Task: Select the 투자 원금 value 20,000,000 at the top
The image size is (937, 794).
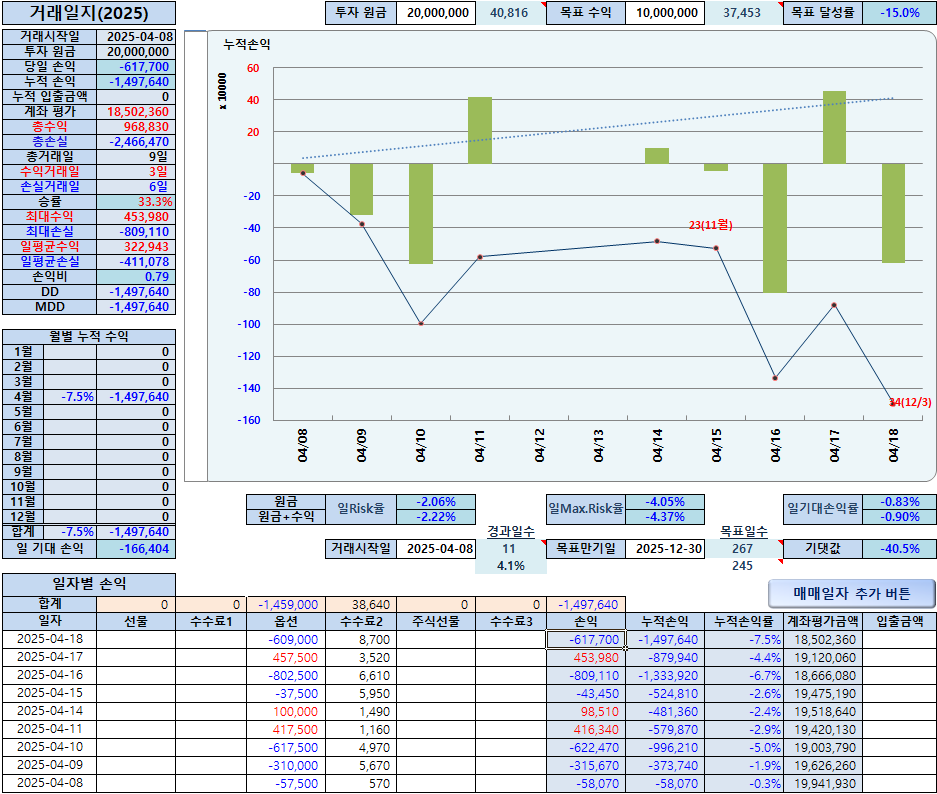Action: coord(437,13)
